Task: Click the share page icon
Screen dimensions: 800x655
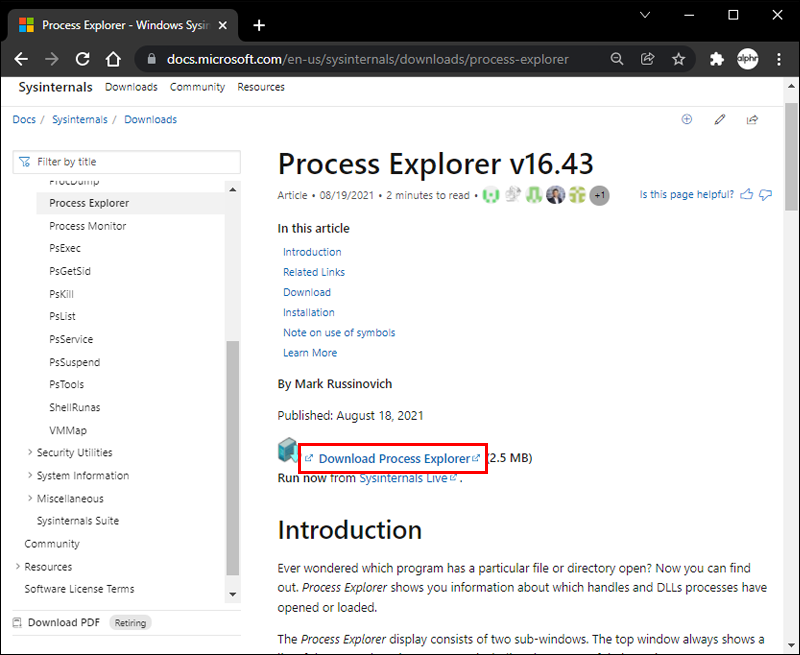Action: pos(752,120)
